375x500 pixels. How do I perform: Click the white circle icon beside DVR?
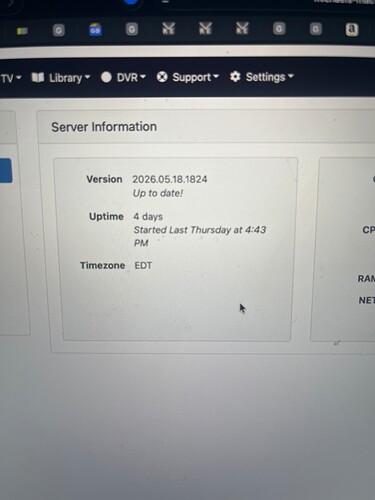coord(106,77)
